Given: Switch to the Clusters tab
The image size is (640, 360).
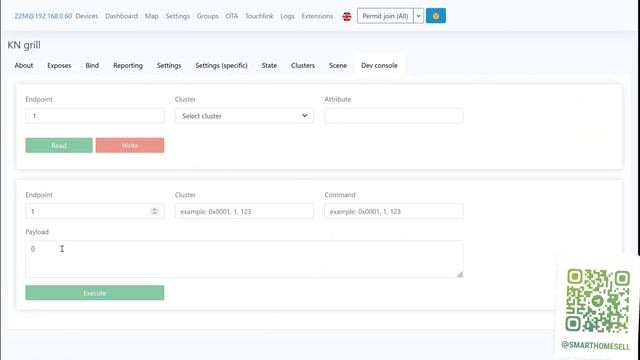Looking at the screenshot, I should [303, 65].
